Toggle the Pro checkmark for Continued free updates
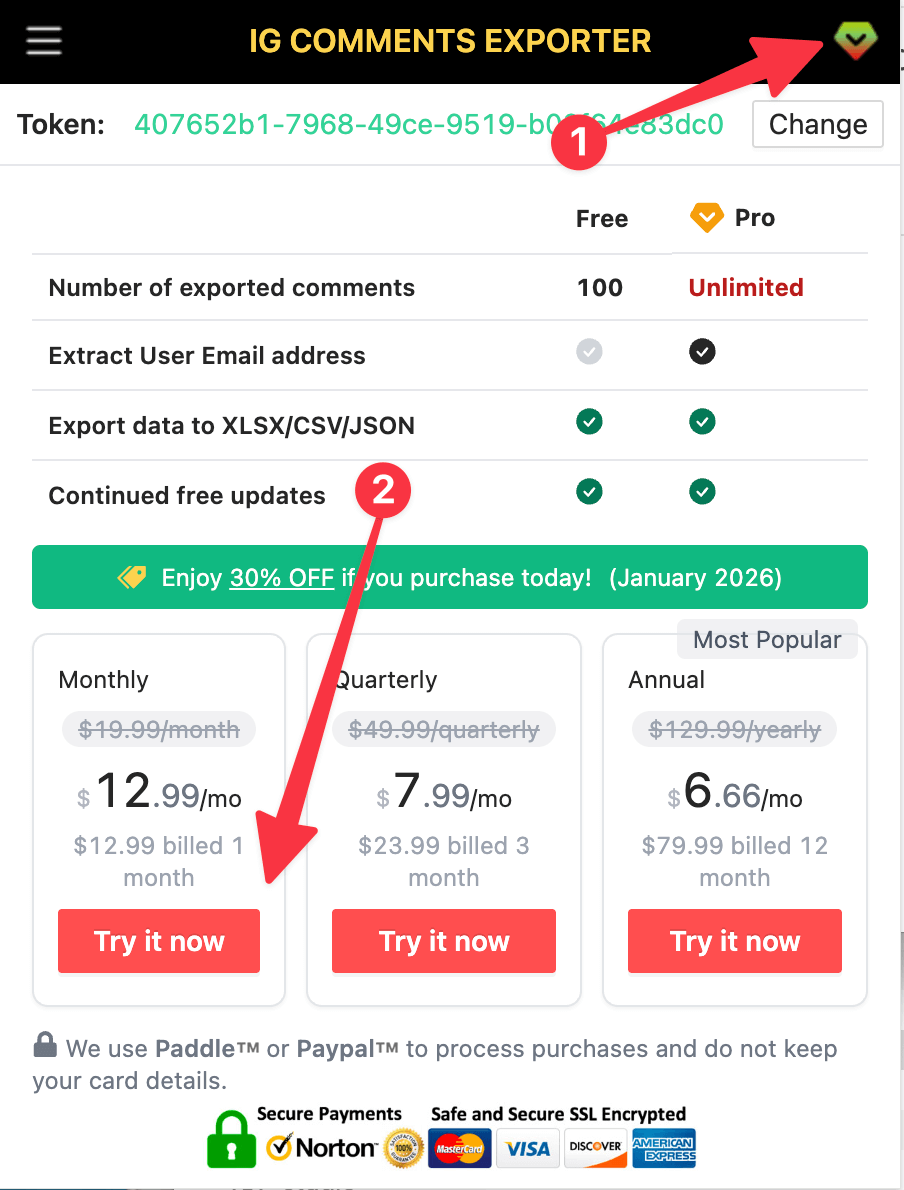The image size is (904, 1190). (x=702, y=491)
